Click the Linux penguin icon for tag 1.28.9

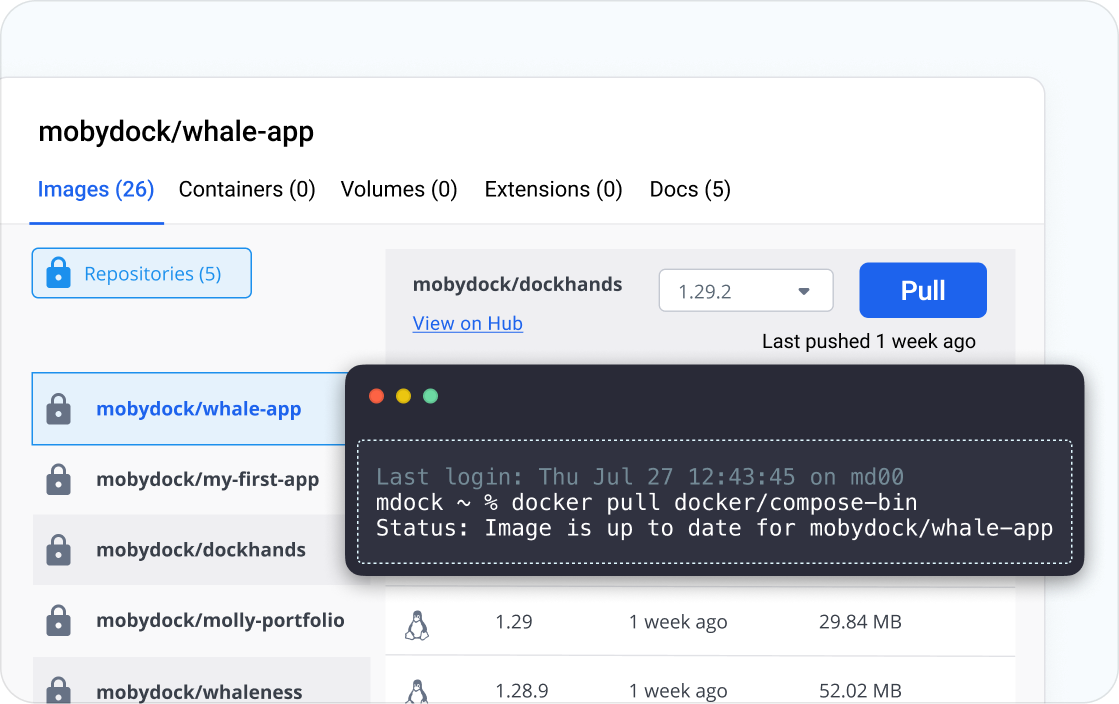coord(416,691)
